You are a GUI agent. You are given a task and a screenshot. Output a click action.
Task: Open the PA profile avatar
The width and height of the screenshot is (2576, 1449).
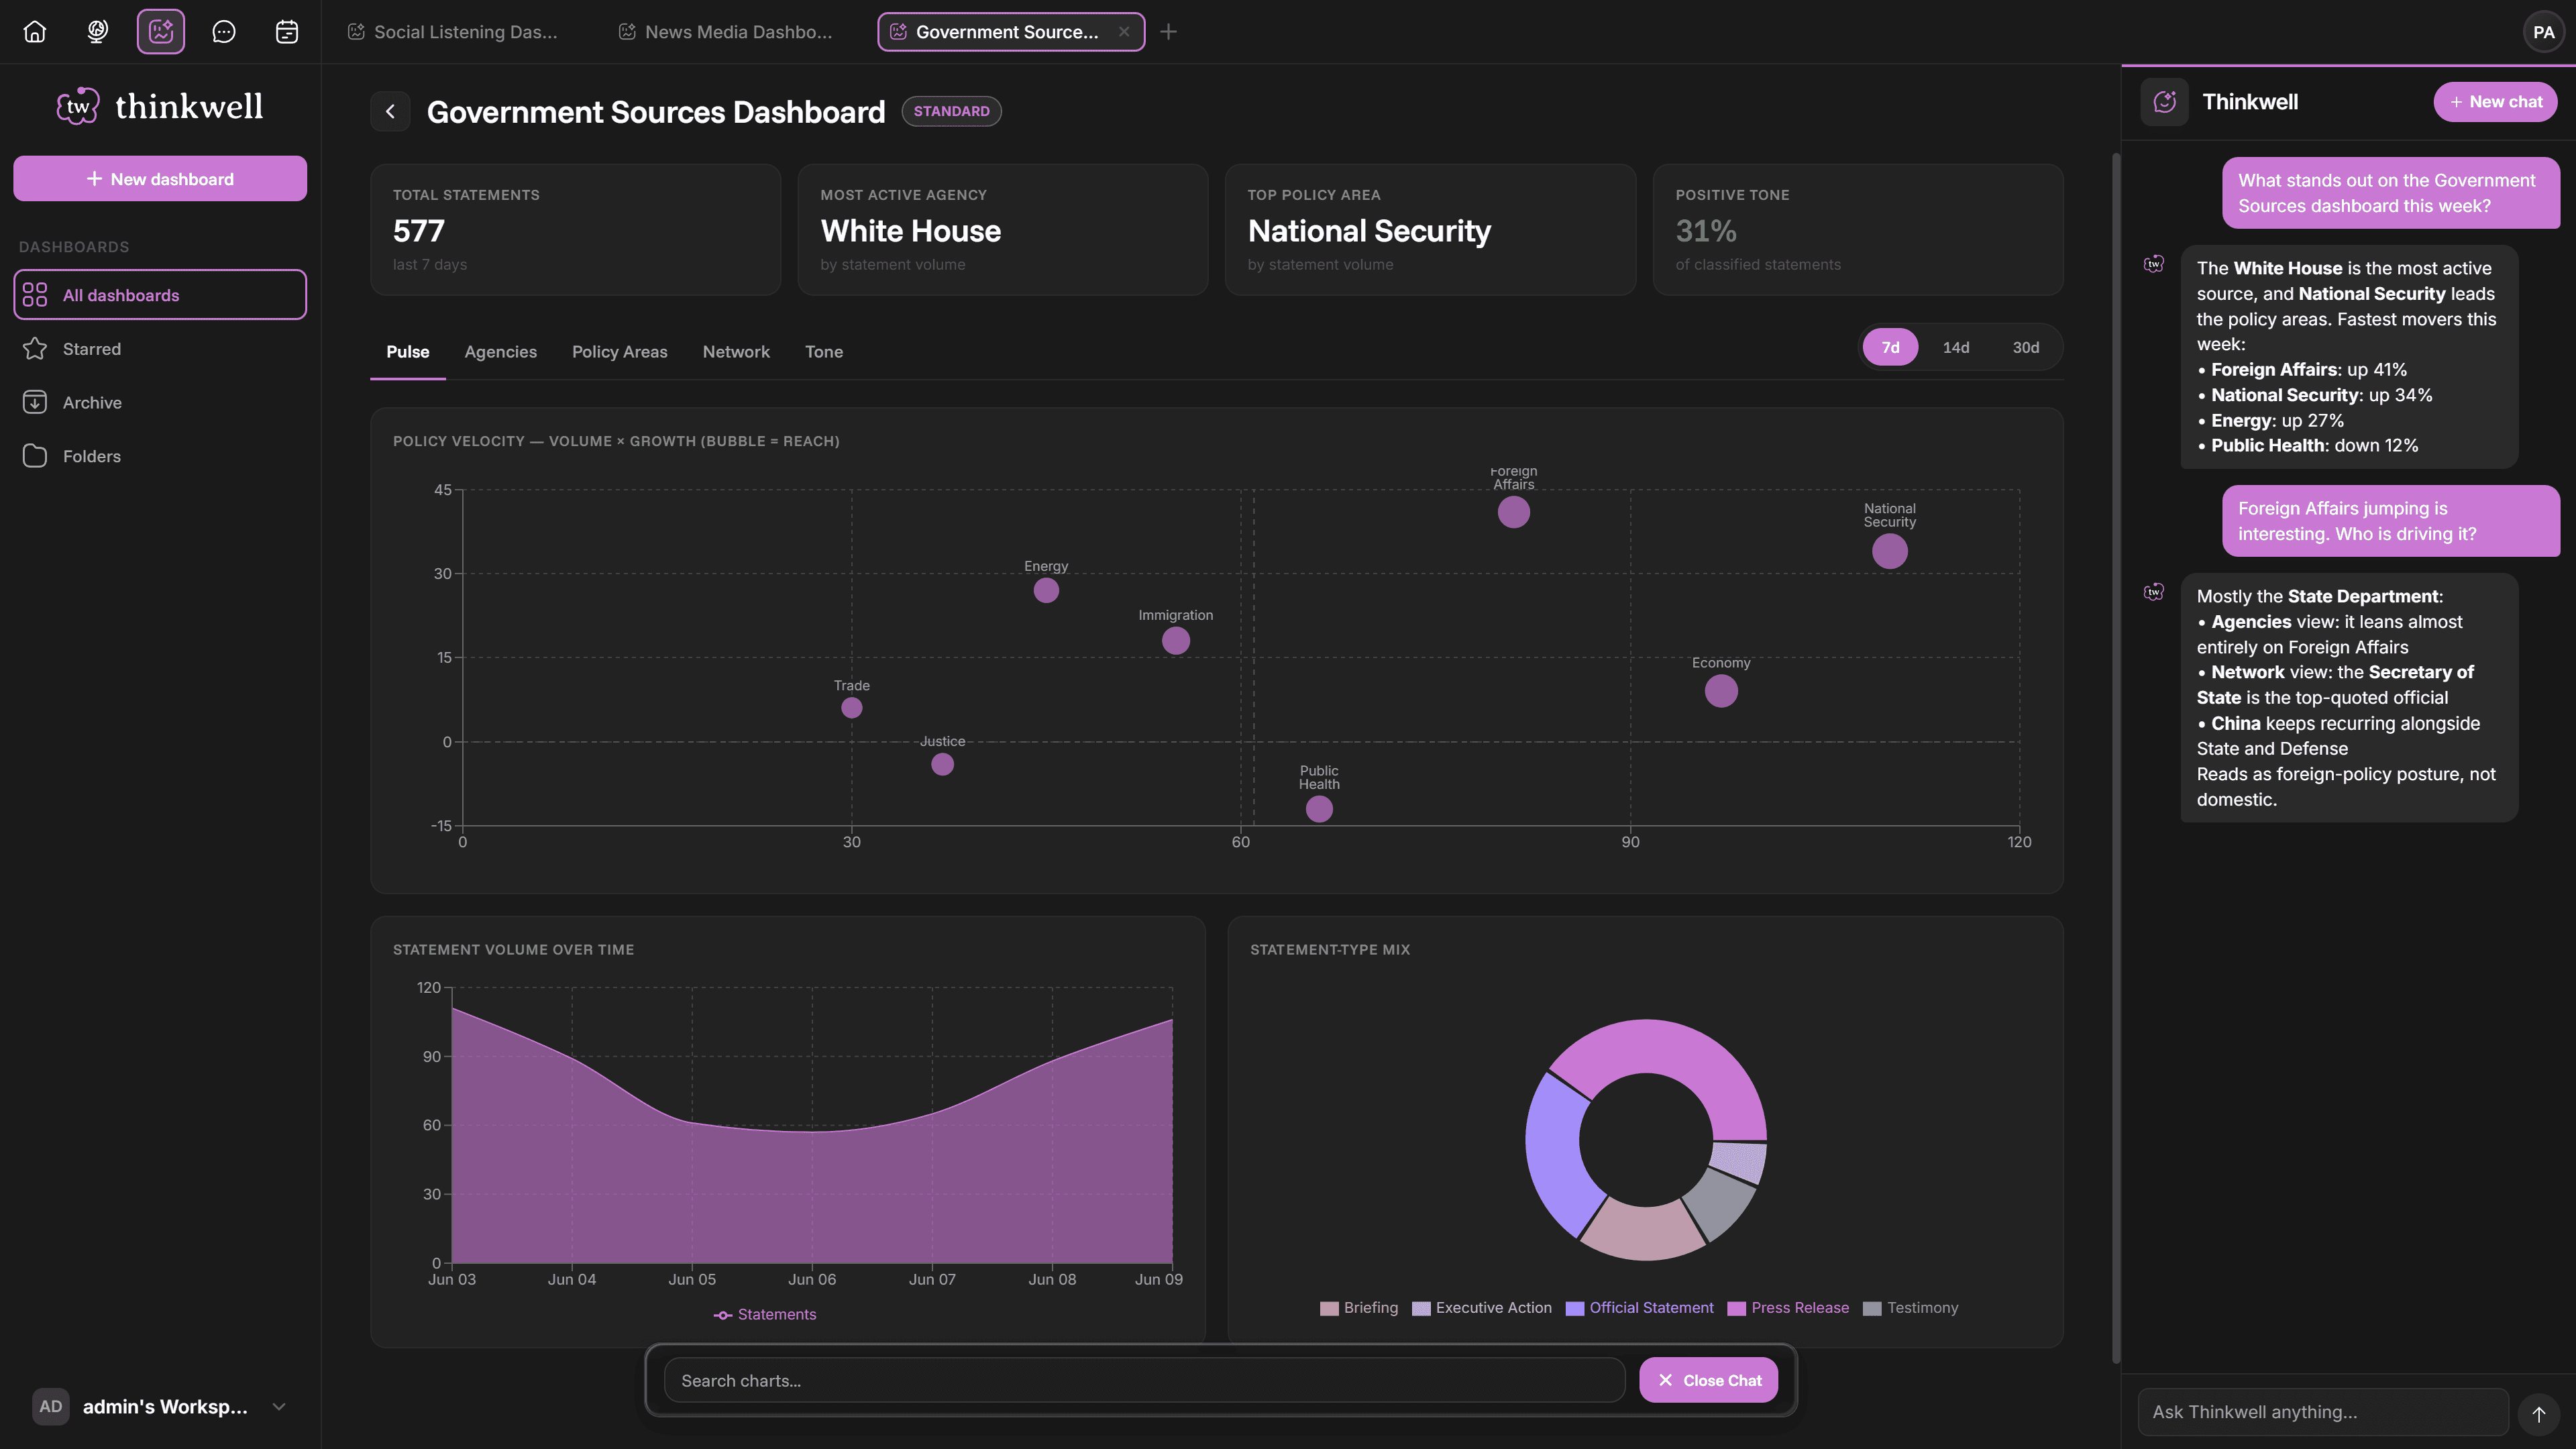pos(2543,32)
